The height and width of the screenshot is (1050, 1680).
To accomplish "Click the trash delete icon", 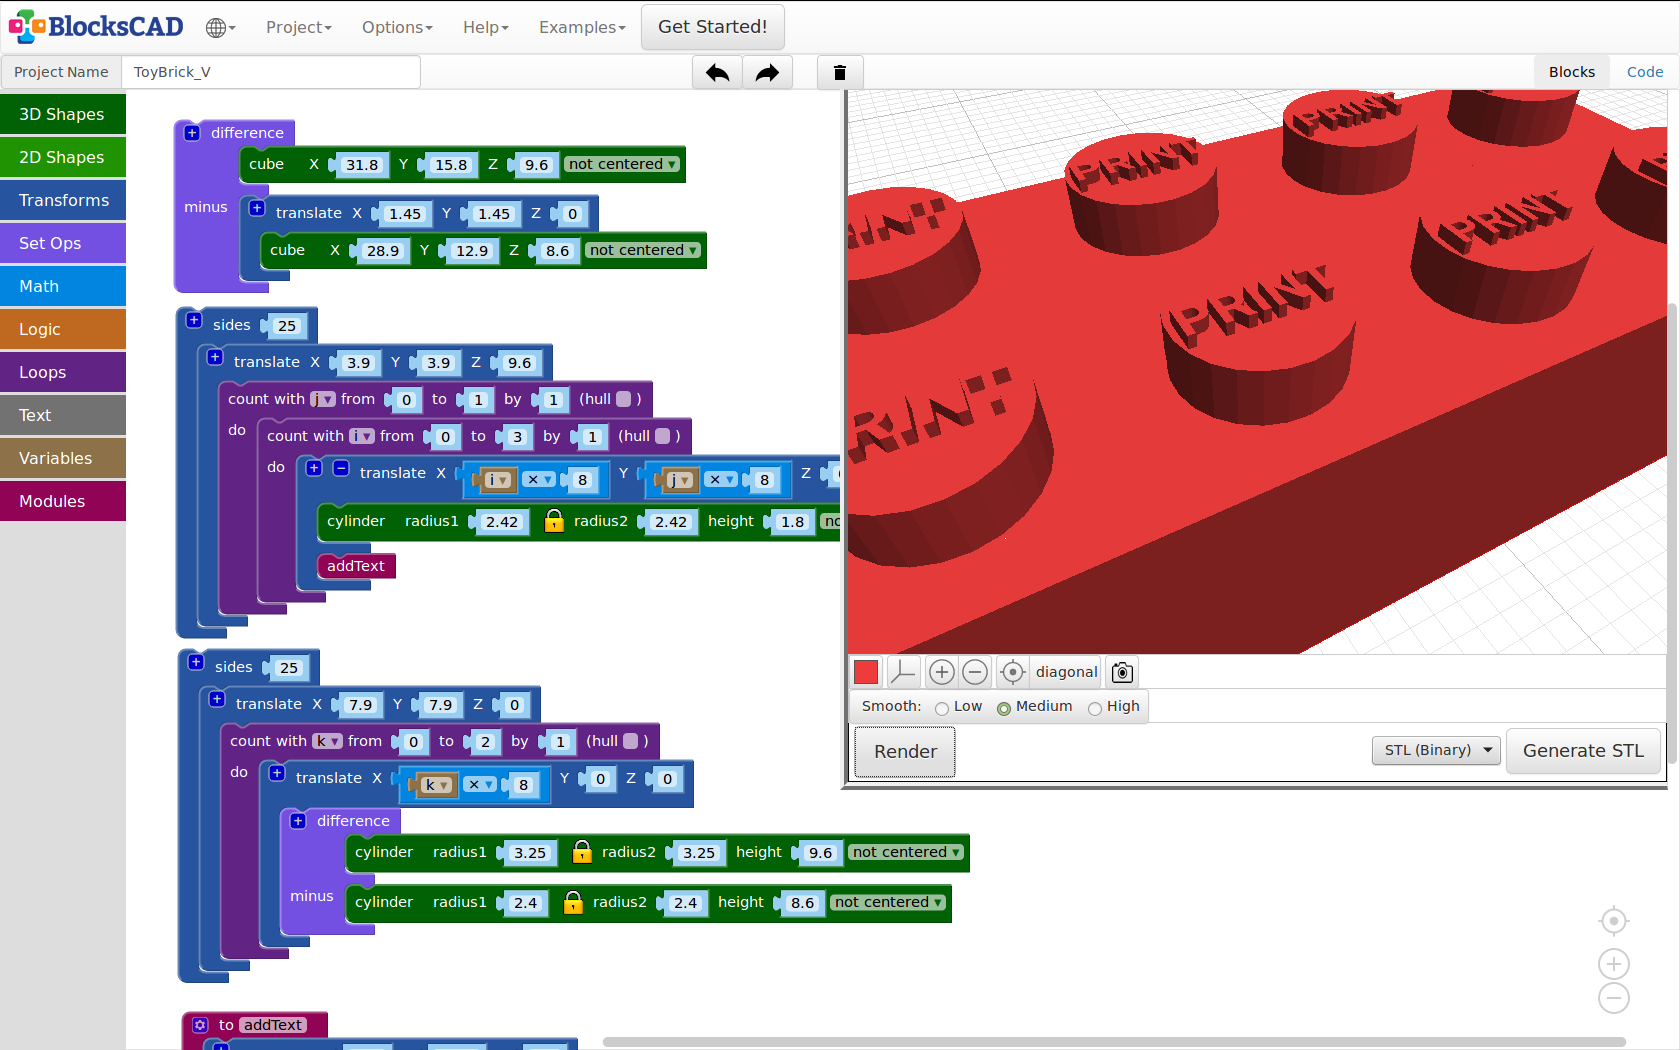I will coord(840,72).
